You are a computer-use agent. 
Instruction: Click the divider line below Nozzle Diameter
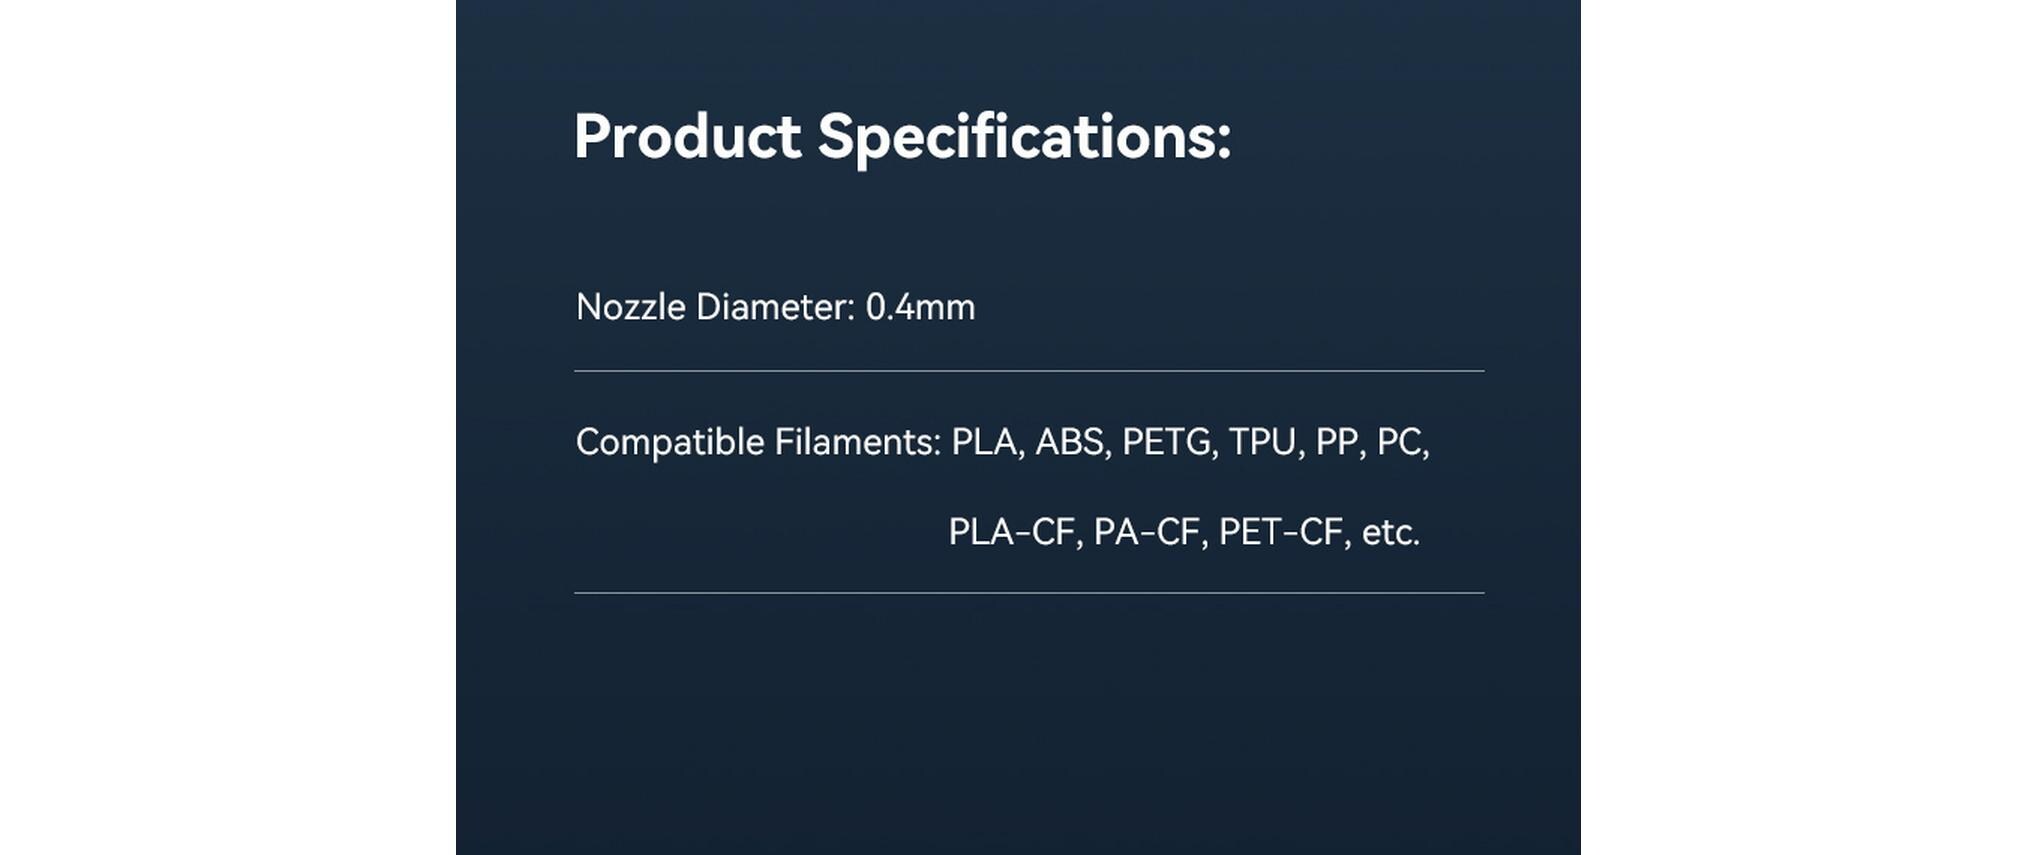coord(1028,371)
